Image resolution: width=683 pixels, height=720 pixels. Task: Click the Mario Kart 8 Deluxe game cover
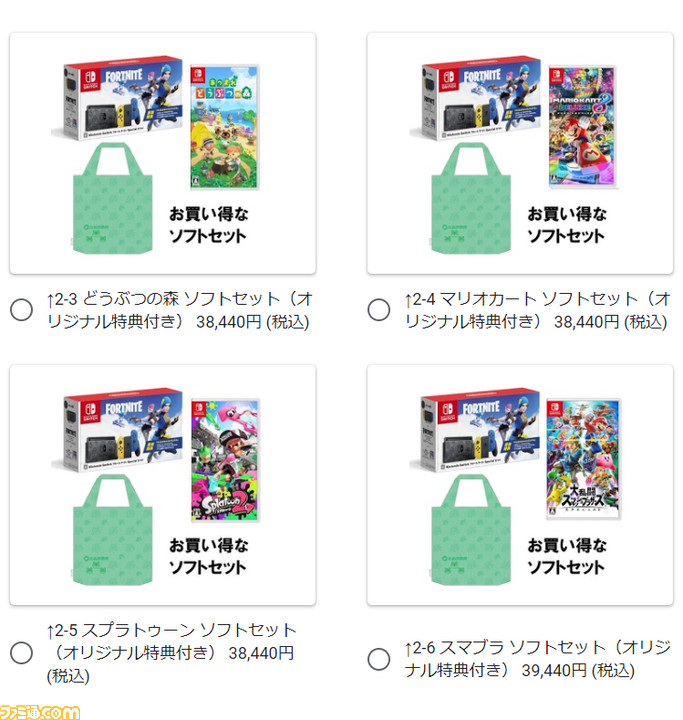[582, 127]
